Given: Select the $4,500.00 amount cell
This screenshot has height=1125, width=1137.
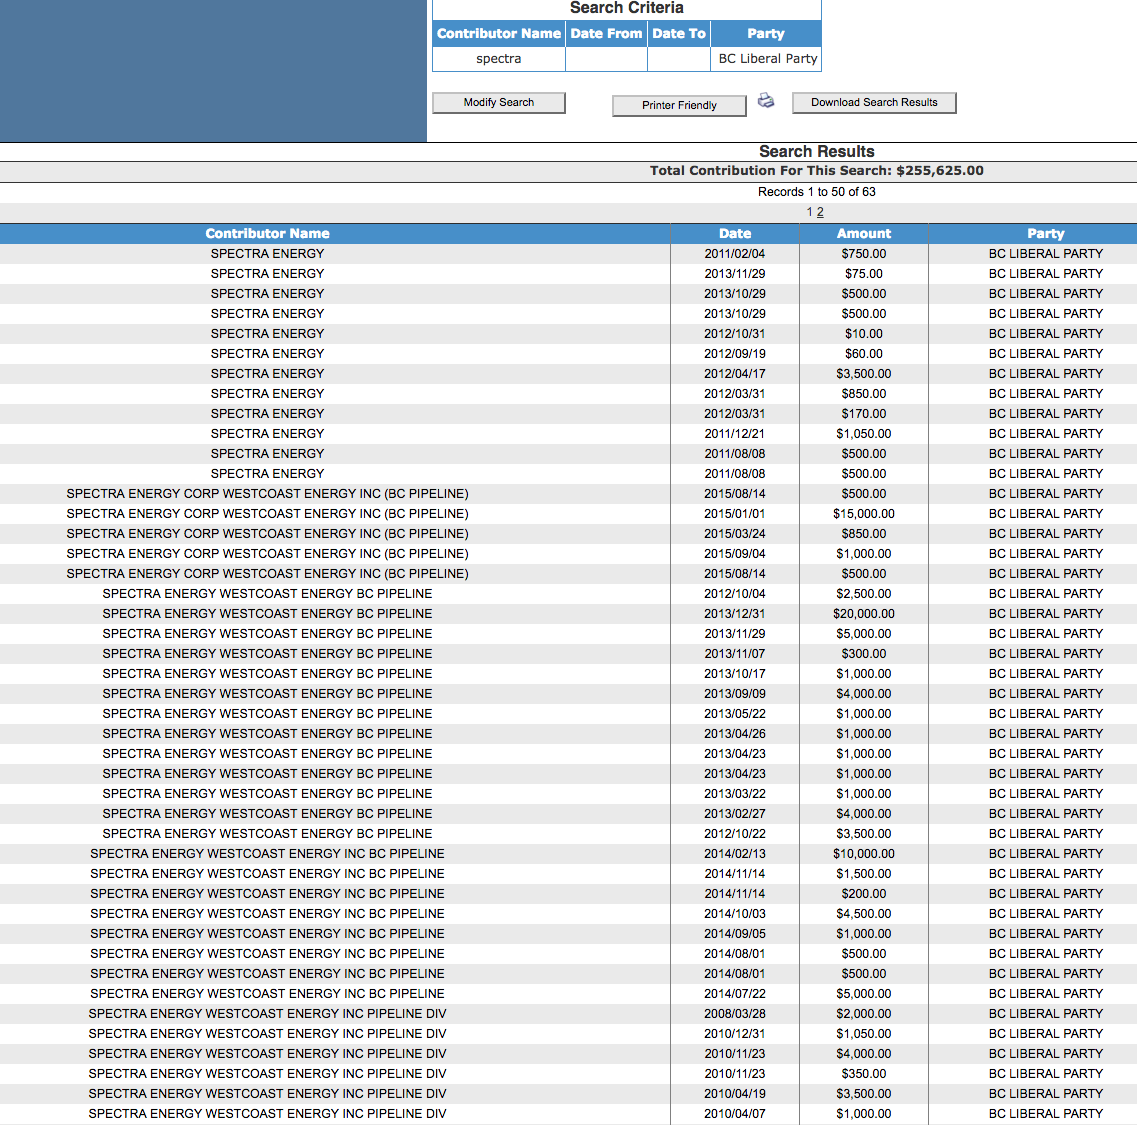Looking at the screenshot, I should (864, 914).
